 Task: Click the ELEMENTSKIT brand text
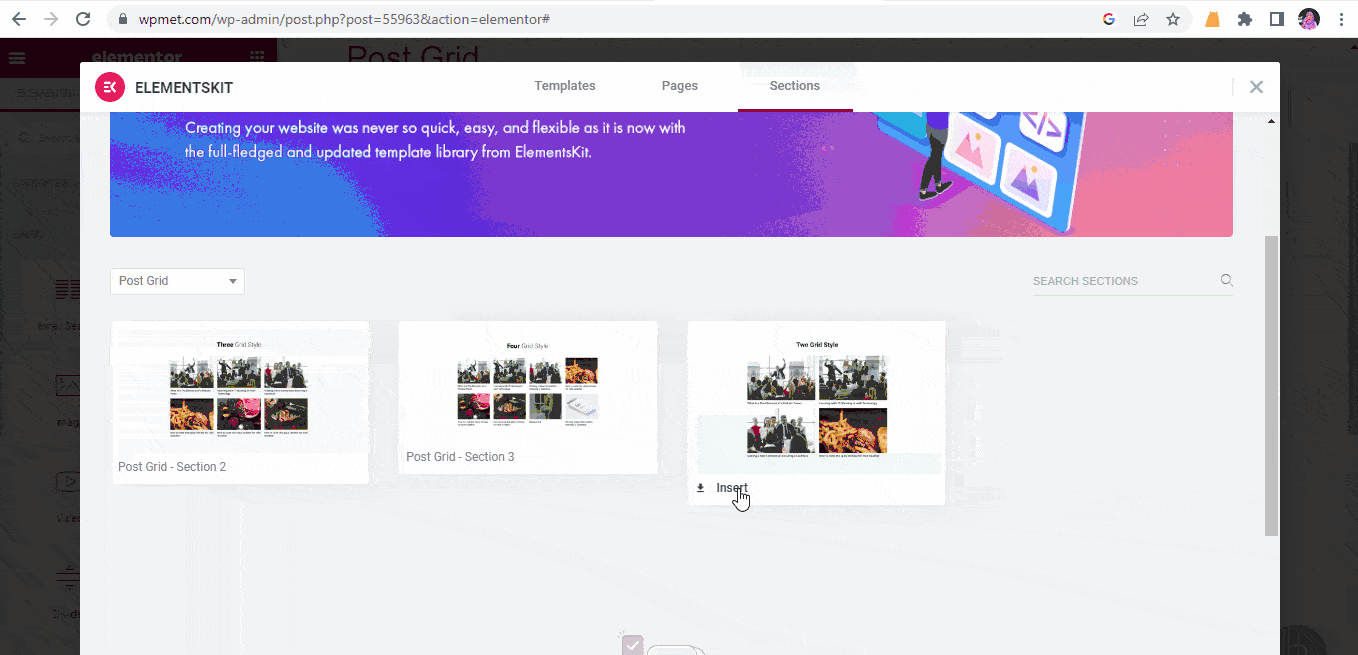184,88
